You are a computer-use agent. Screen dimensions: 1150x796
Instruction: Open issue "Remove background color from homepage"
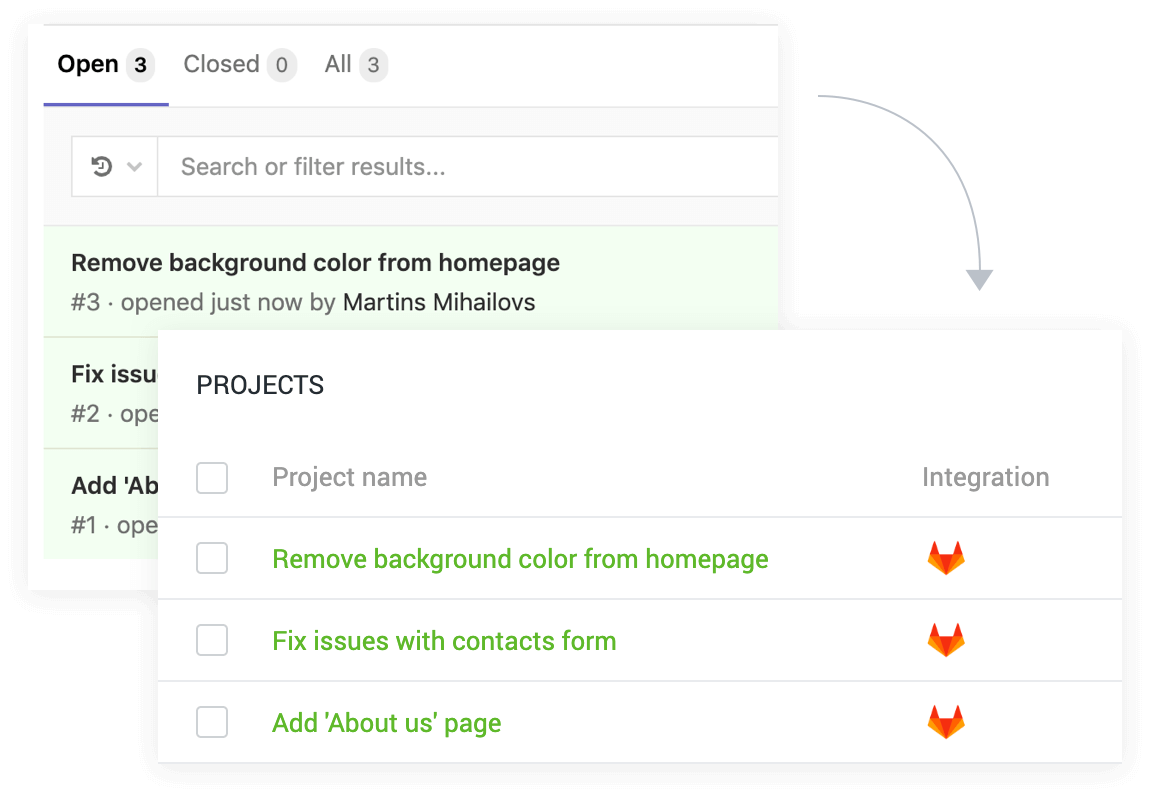click(x=314, y=262)
